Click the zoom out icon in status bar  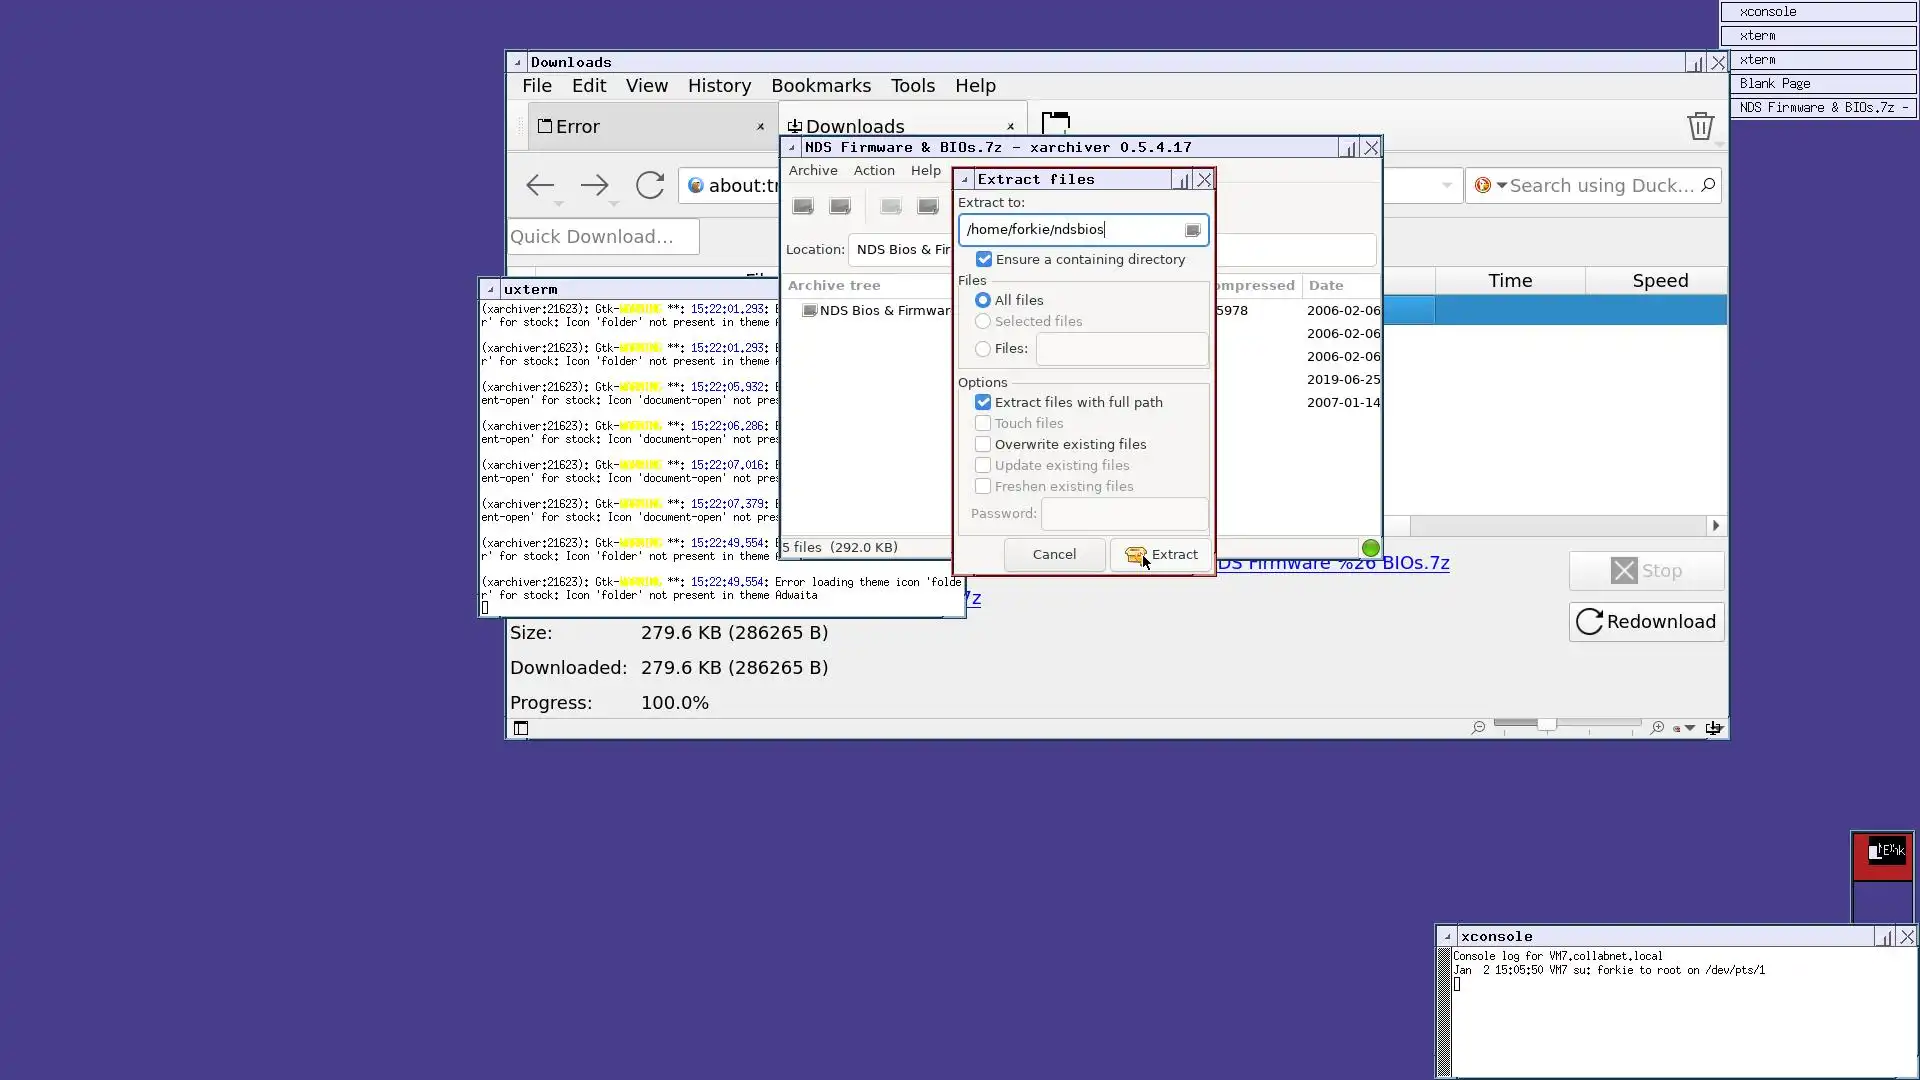pos(1478,728)
